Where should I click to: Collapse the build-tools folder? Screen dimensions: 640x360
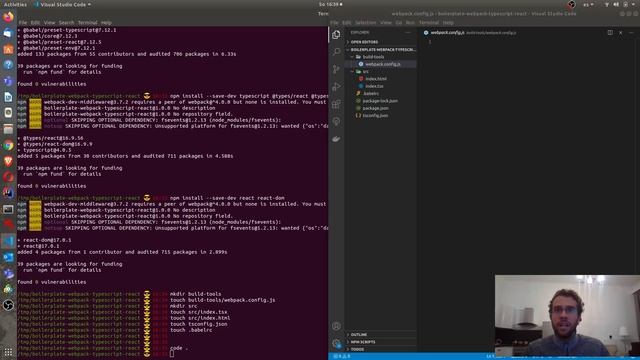click(381, 57)
